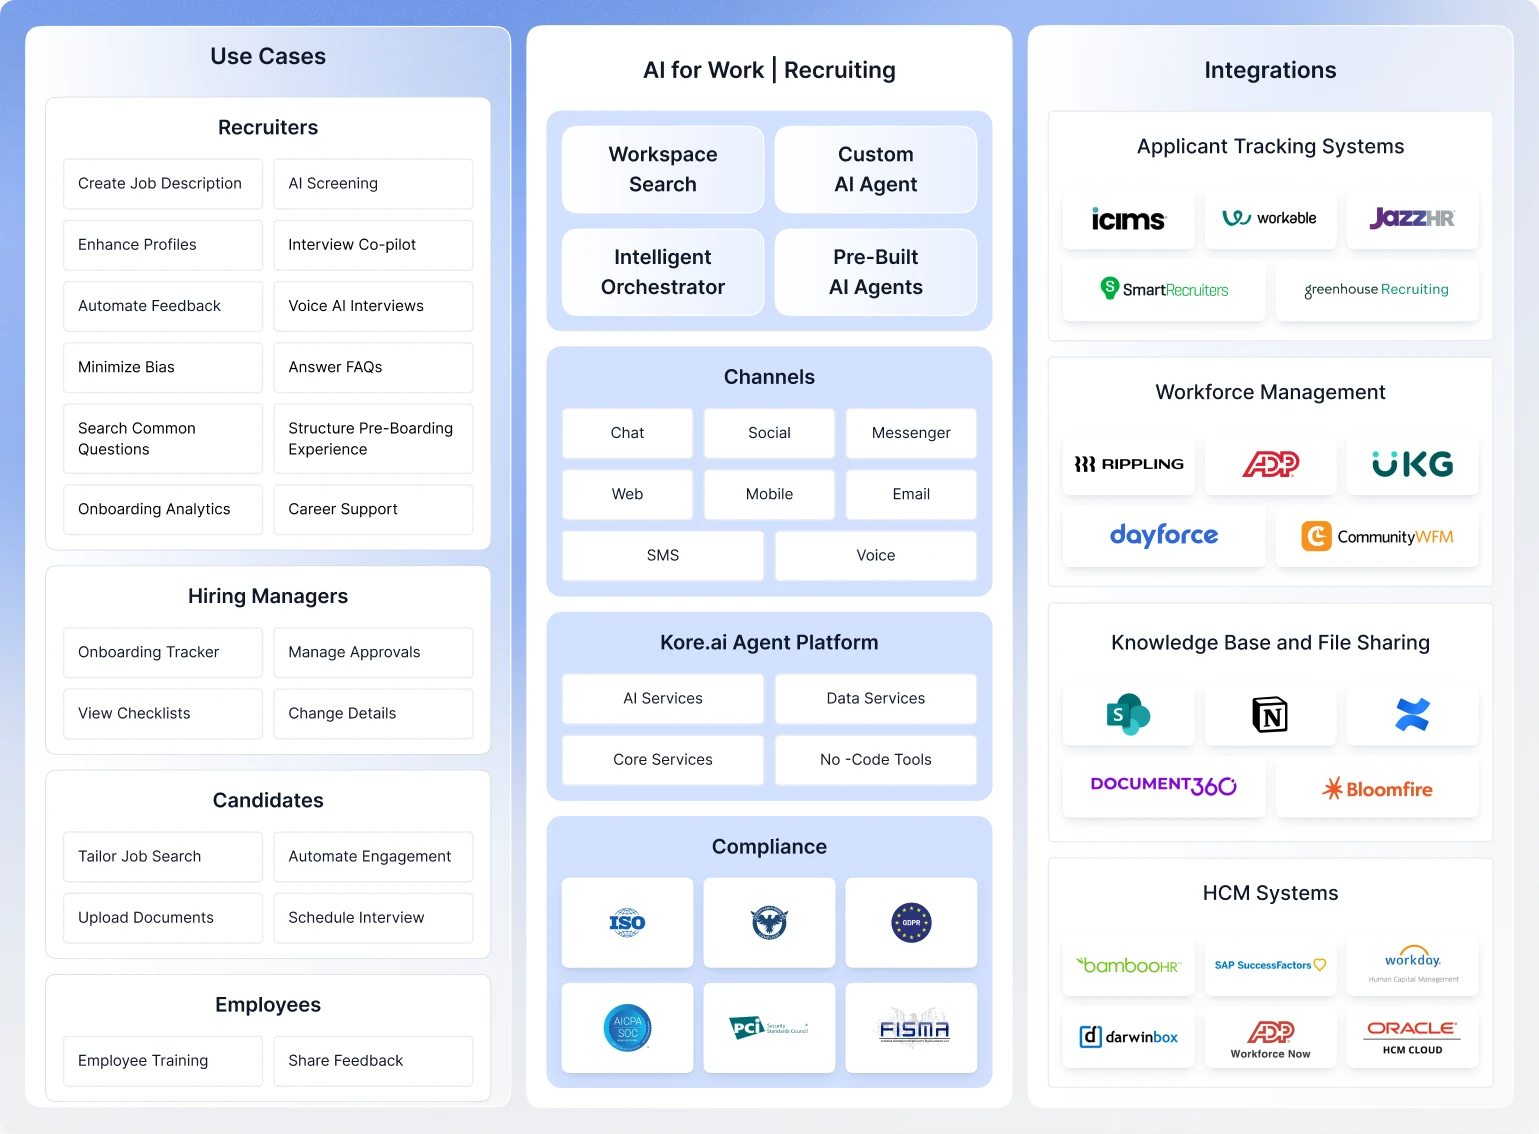Click the No -Code Tools box
This screenshot has width=1539, height=1134.
(876, 760)
